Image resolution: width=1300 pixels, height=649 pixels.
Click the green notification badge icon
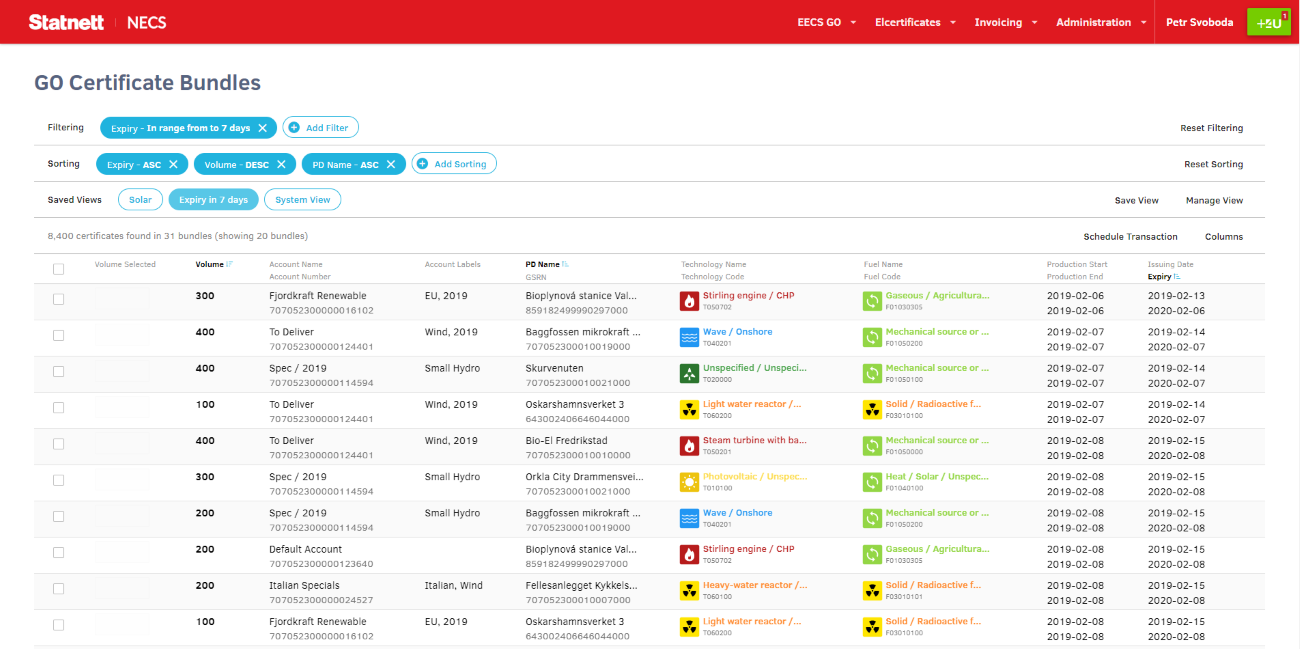[x=1268, y=22]
